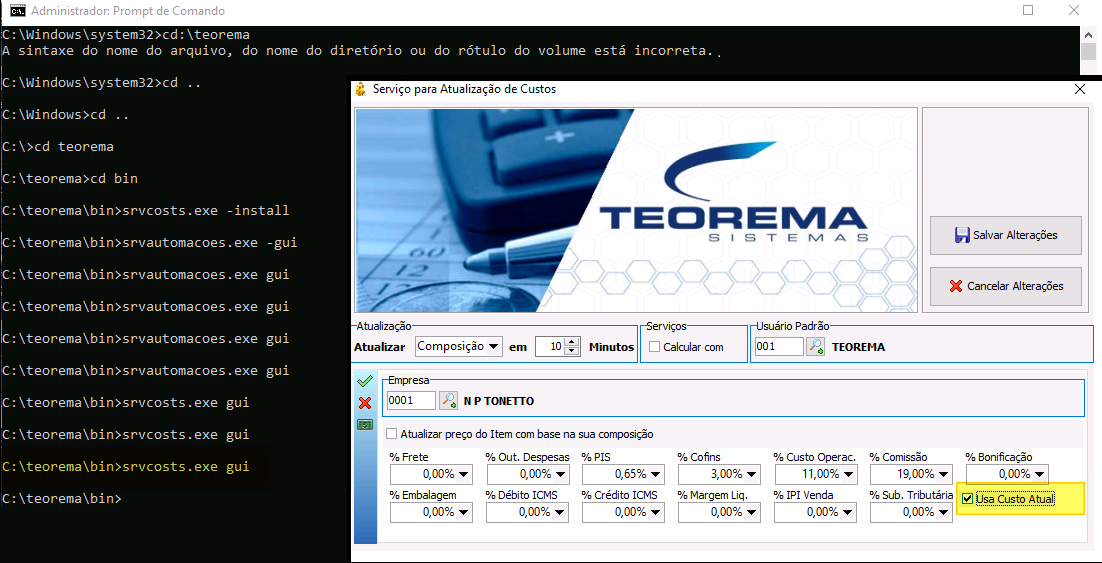This screenshot has height=563, width=1102.
Task: Click the Usuário Padrão code field 001
Action: pyautogui.click(x=779, y=347)
